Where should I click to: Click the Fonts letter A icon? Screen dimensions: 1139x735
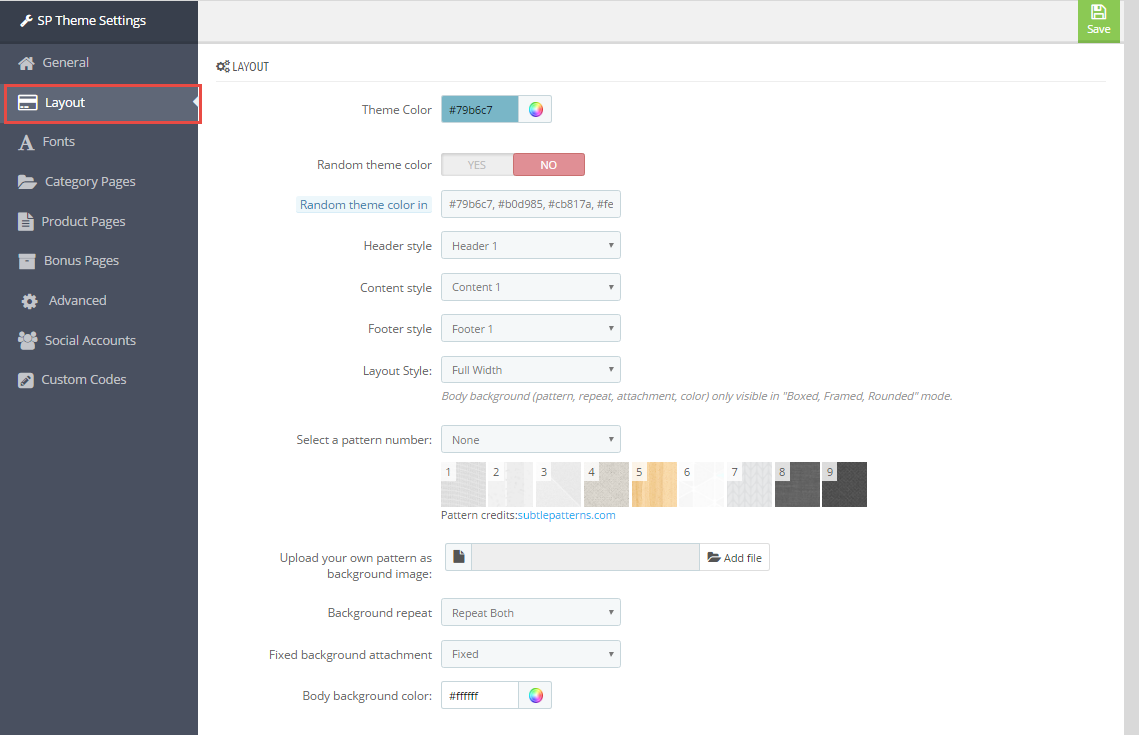[x=26, y=142]
